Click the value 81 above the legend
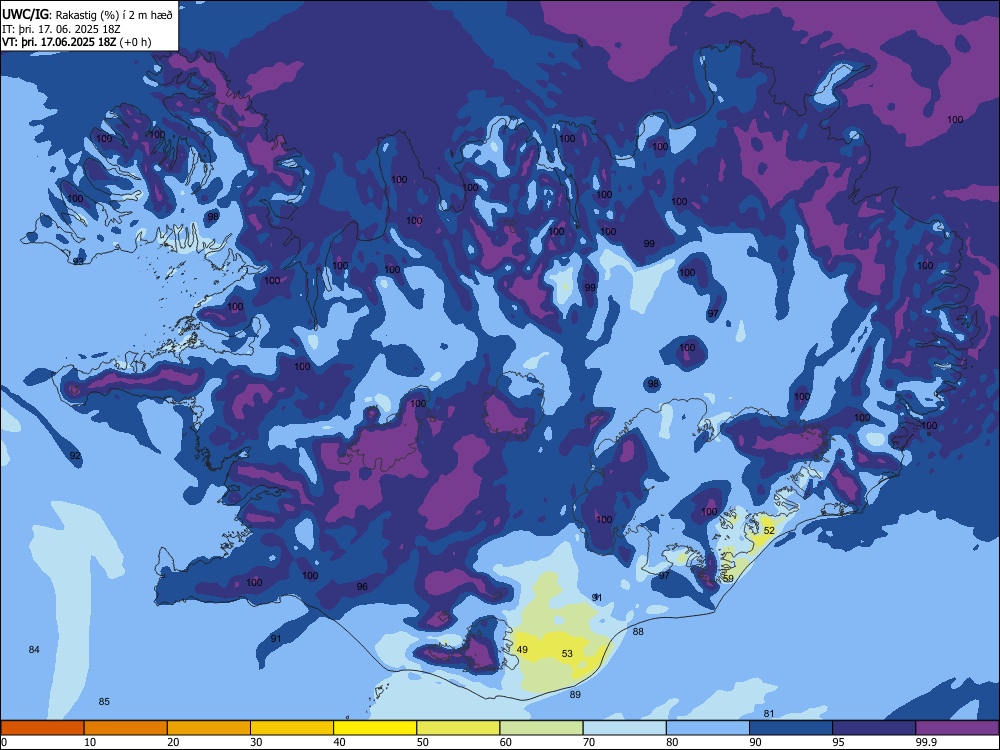The height and width of the screenshot is (750, 1000). pos(769,713)
